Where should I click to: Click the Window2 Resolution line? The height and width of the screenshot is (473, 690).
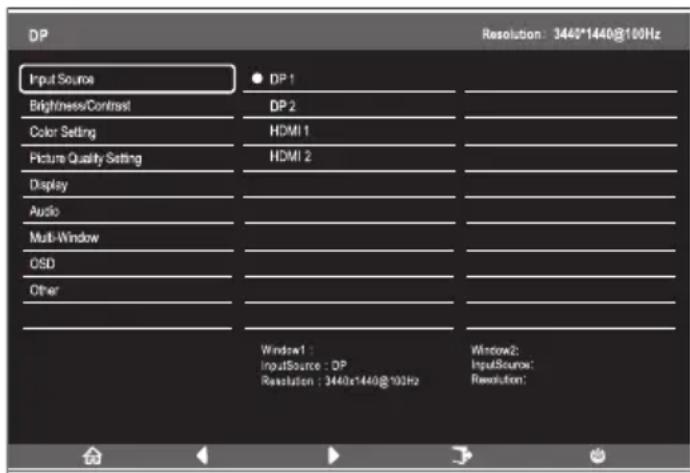tap(499, 379)
